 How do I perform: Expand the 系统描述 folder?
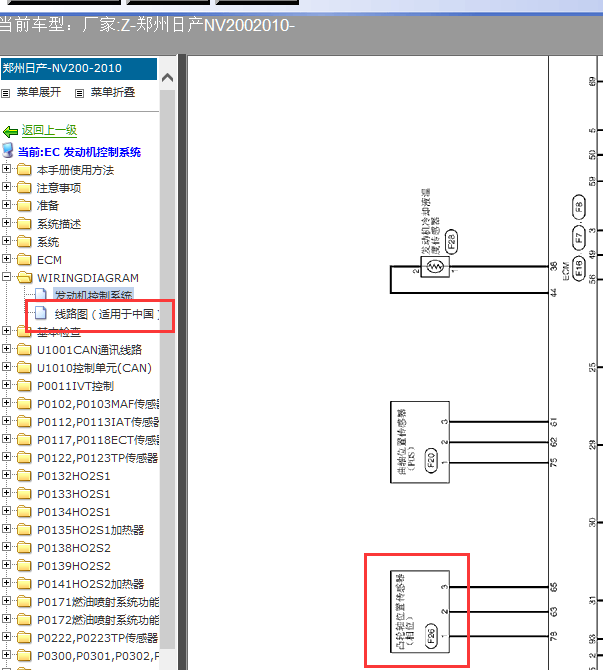pos(6,223)
